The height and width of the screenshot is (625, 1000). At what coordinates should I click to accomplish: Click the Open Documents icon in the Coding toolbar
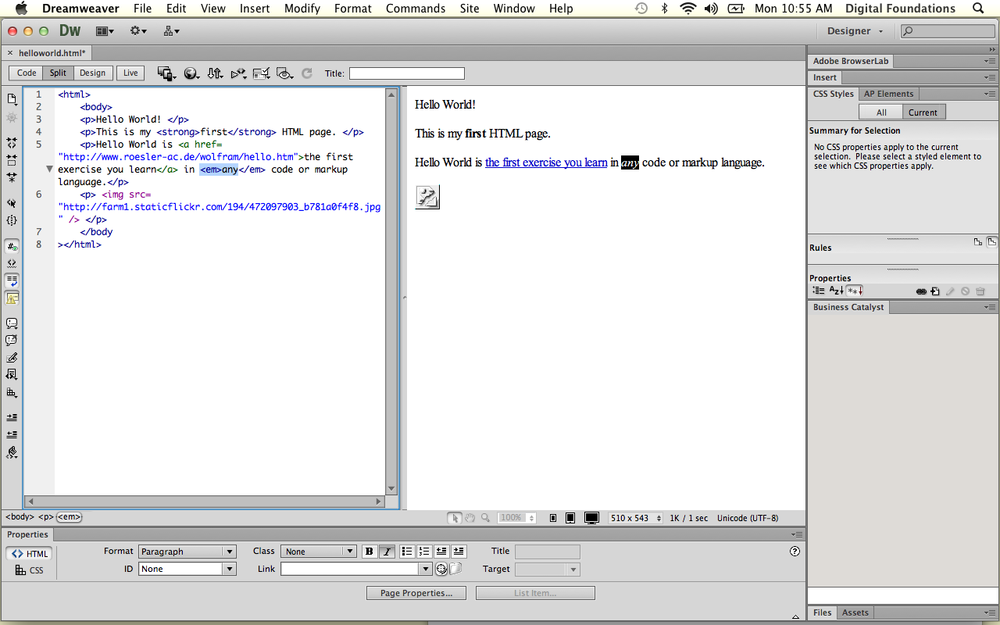[12, 98]
